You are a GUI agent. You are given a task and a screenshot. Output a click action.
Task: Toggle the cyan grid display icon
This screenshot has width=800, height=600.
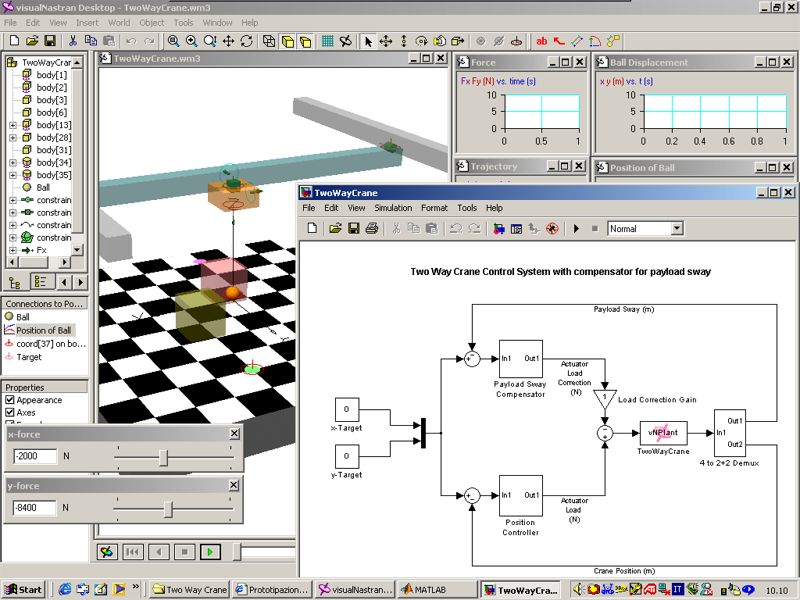[328, 41]
